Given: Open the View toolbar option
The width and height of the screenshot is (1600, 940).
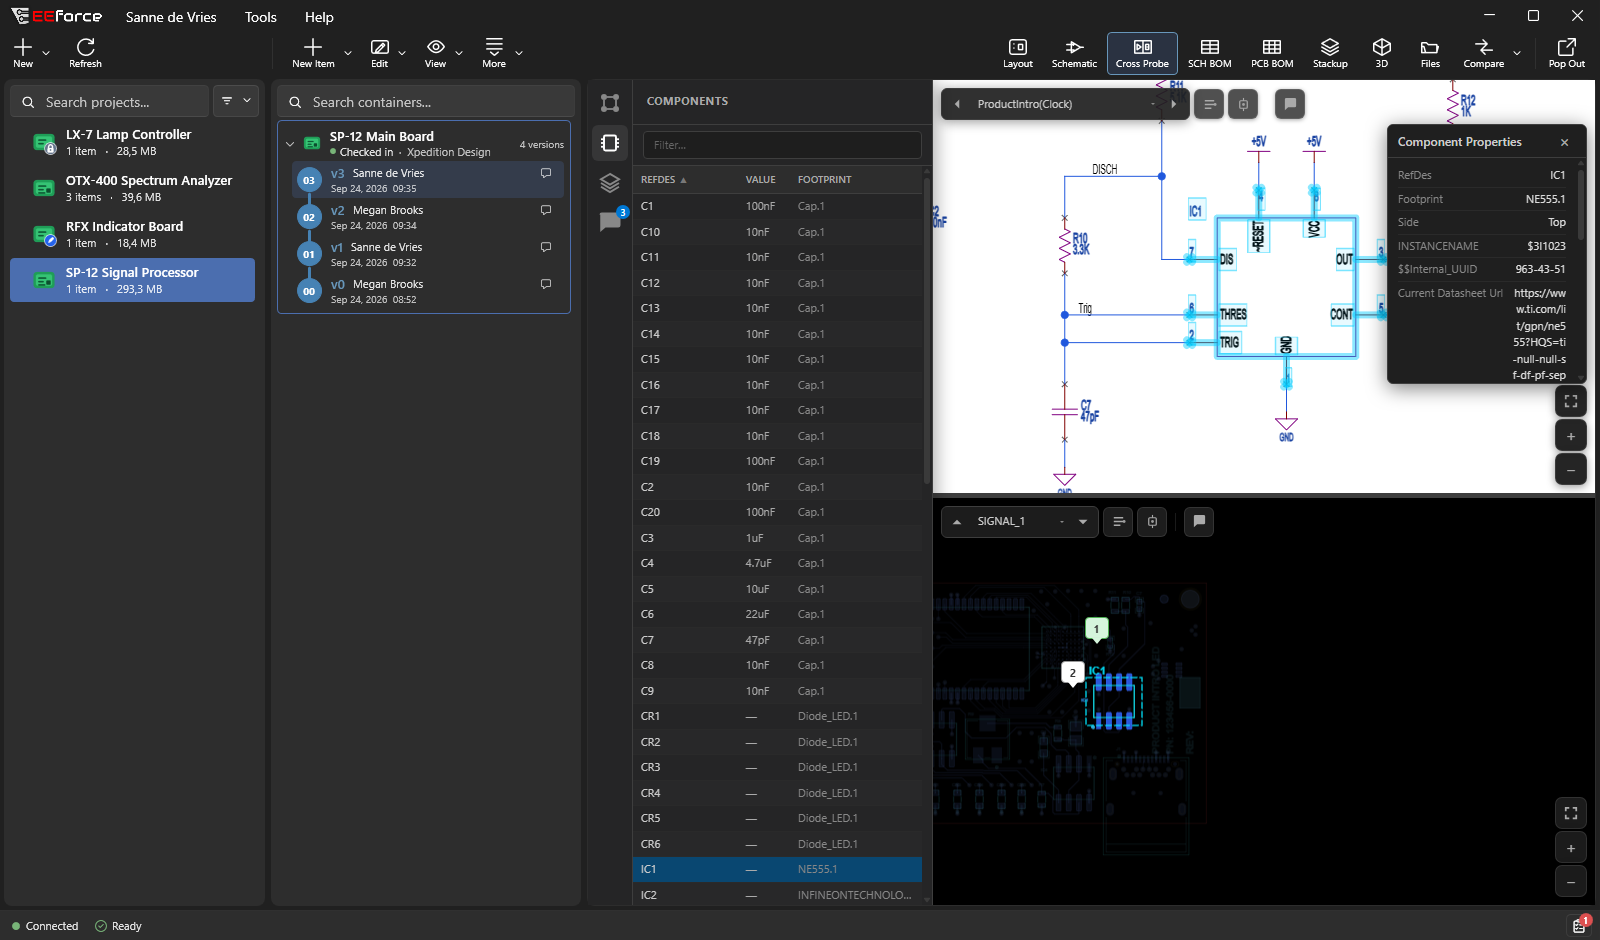Looking at the screenshot, I should click(x=435, y=53).
